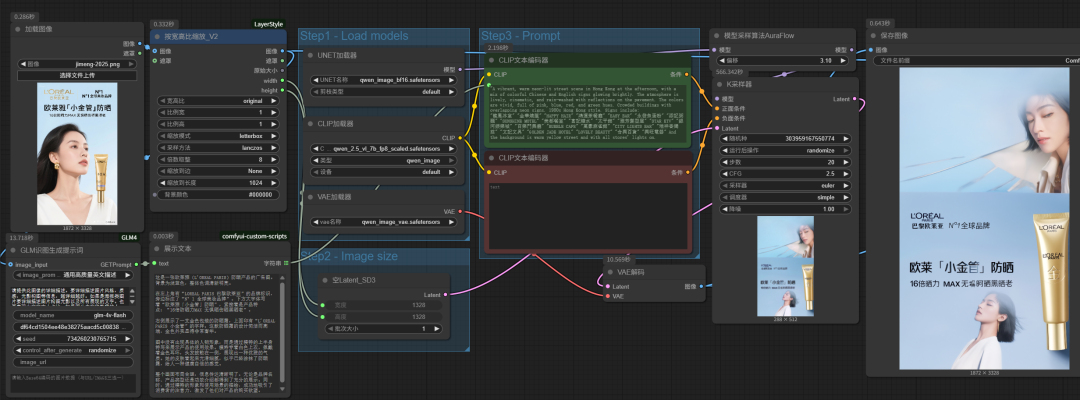The width and height of the screenshot is (1080, 400).
Task: Open the 缩放到边 None dropdown
Action: tap(218, 171)
